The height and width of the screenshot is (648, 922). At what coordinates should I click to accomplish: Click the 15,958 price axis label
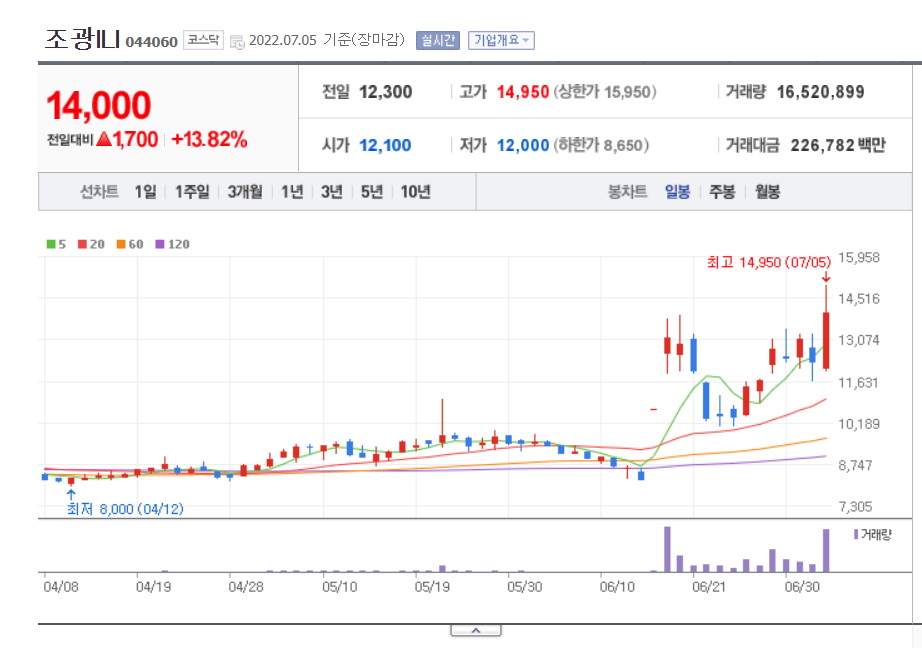(x=859, y=258)
